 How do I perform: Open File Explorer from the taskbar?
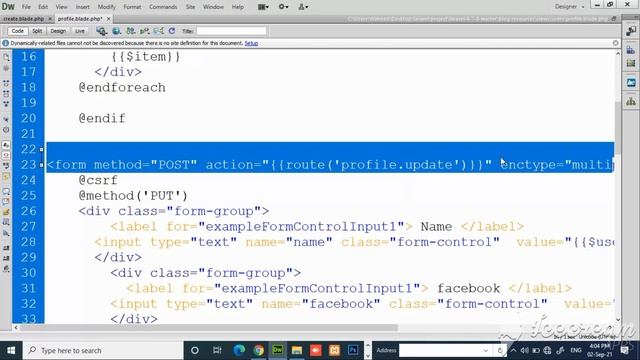click(297, 351)
